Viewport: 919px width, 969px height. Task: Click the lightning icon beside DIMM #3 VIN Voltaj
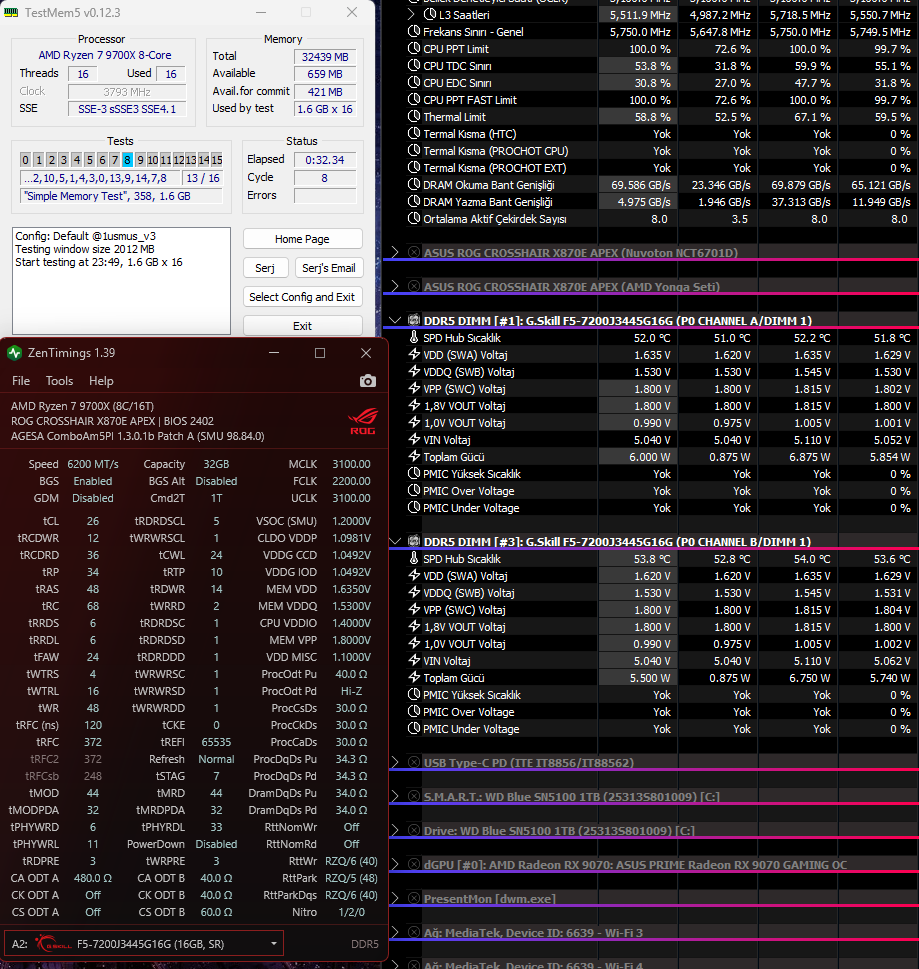click(414, 660)
